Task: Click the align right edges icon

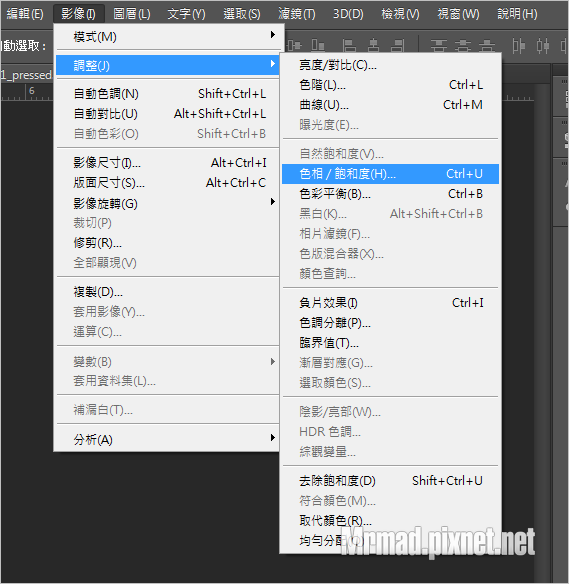Action: pos(398,45)
